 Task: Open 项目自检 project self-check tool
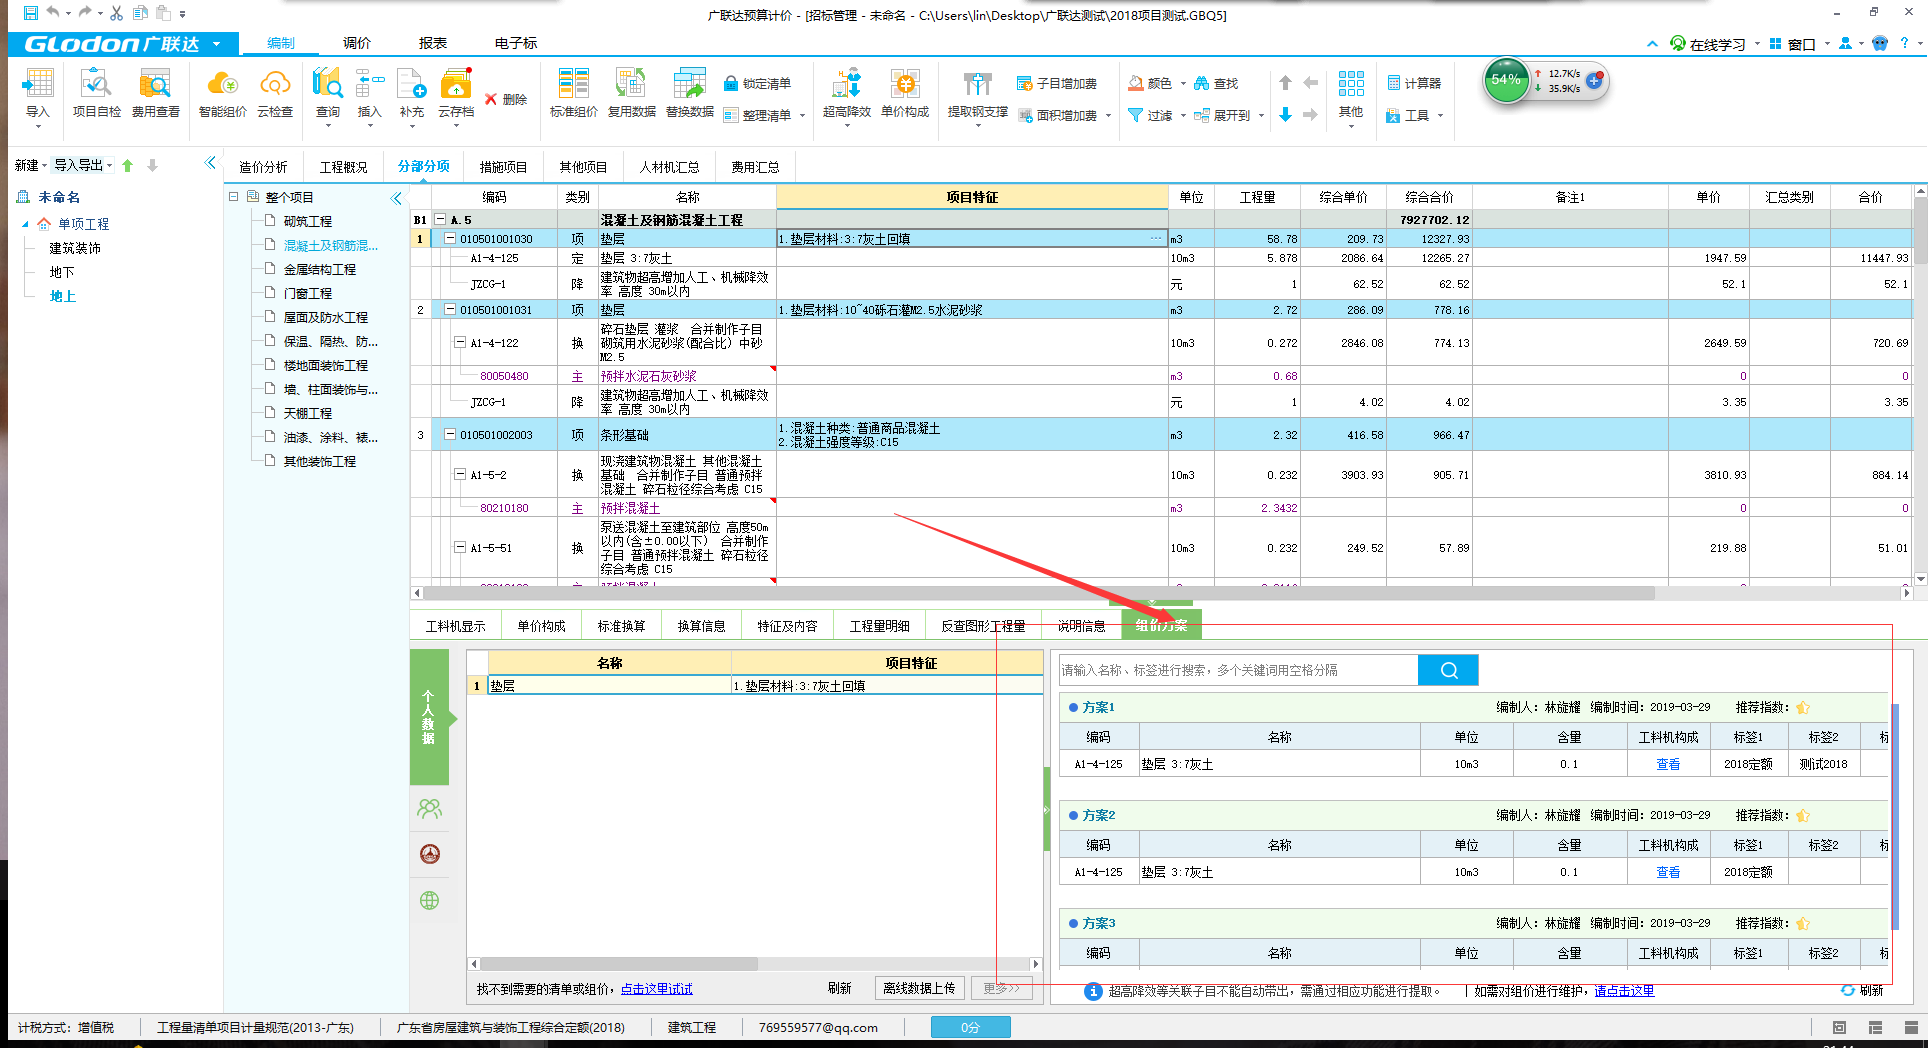(97, 93)
